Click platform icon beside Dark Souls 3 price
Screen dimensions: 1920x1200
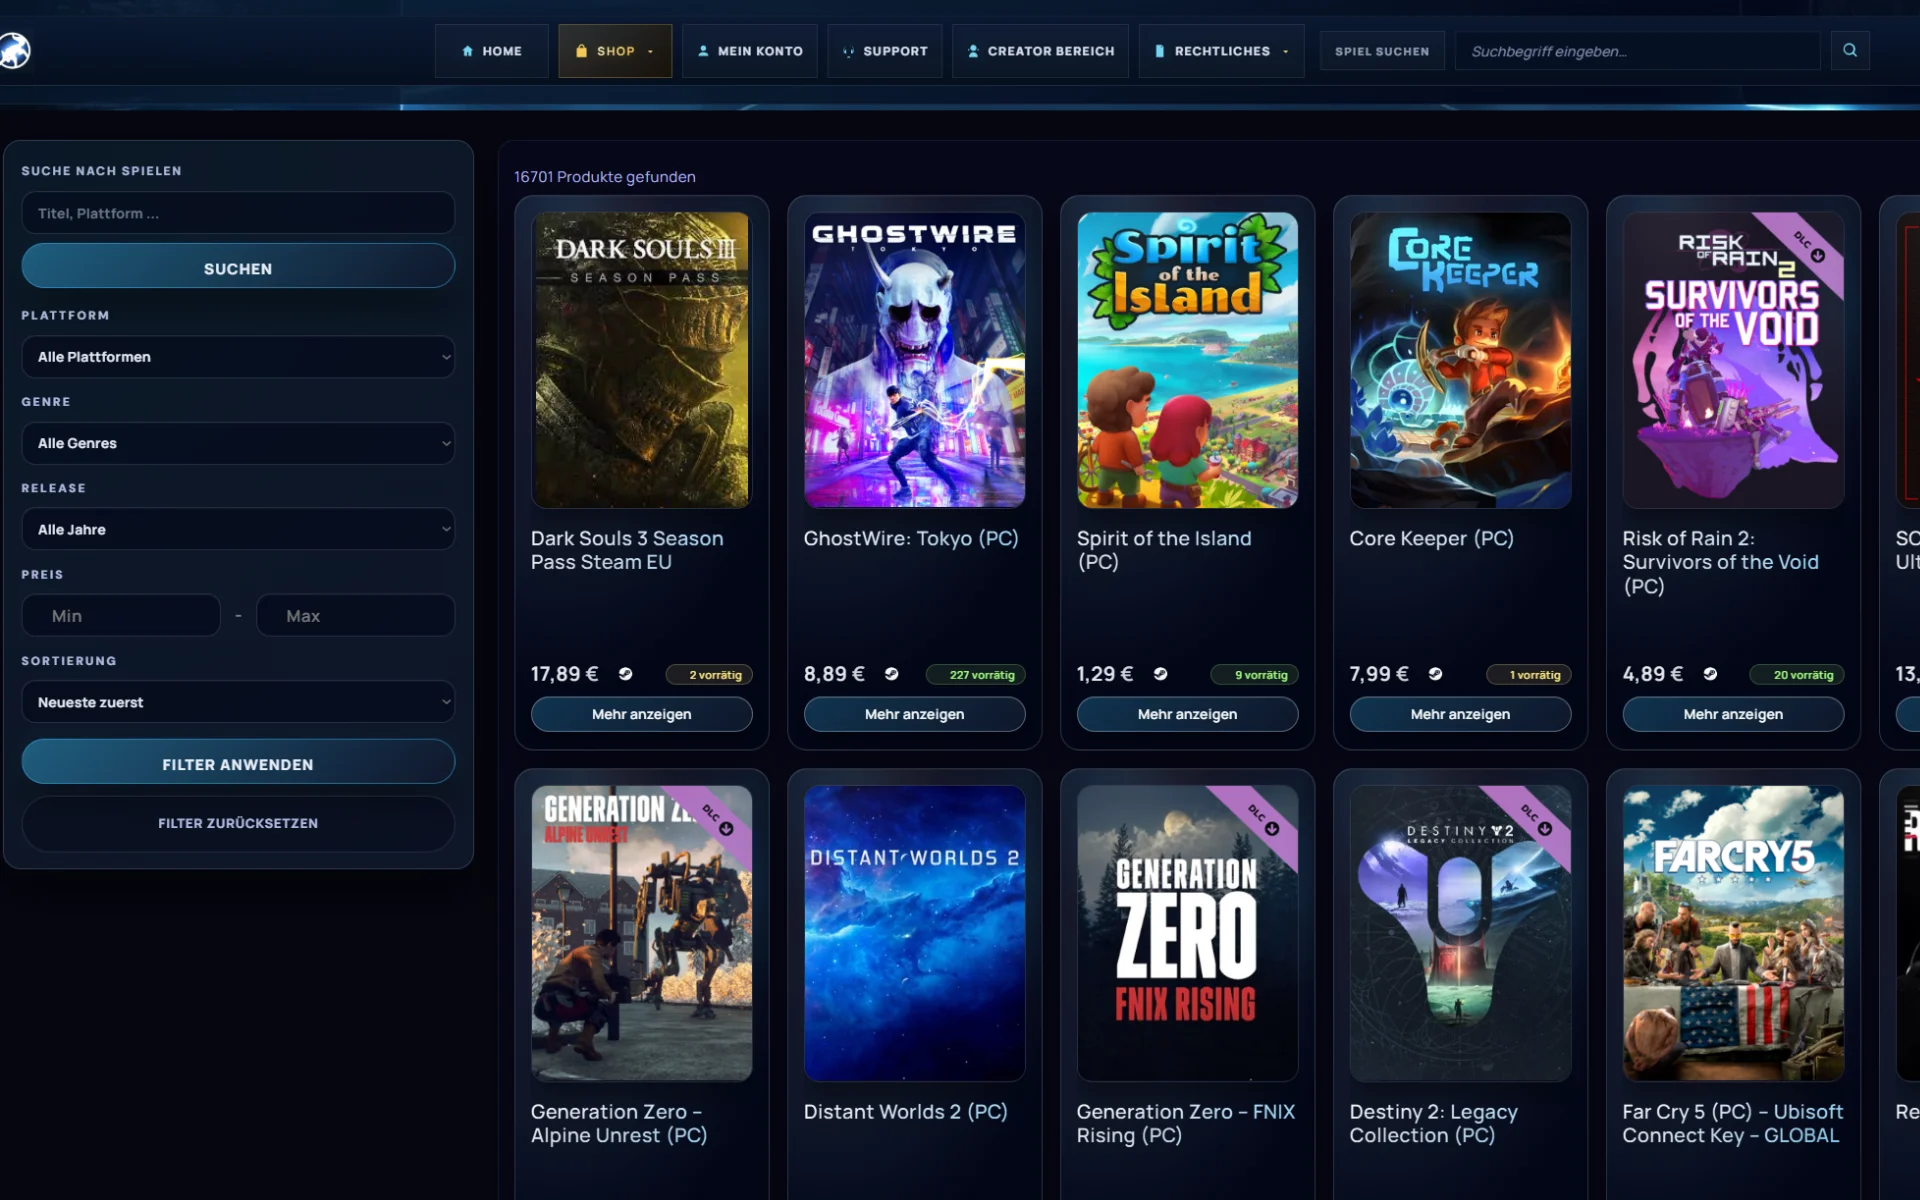(625, 674)
